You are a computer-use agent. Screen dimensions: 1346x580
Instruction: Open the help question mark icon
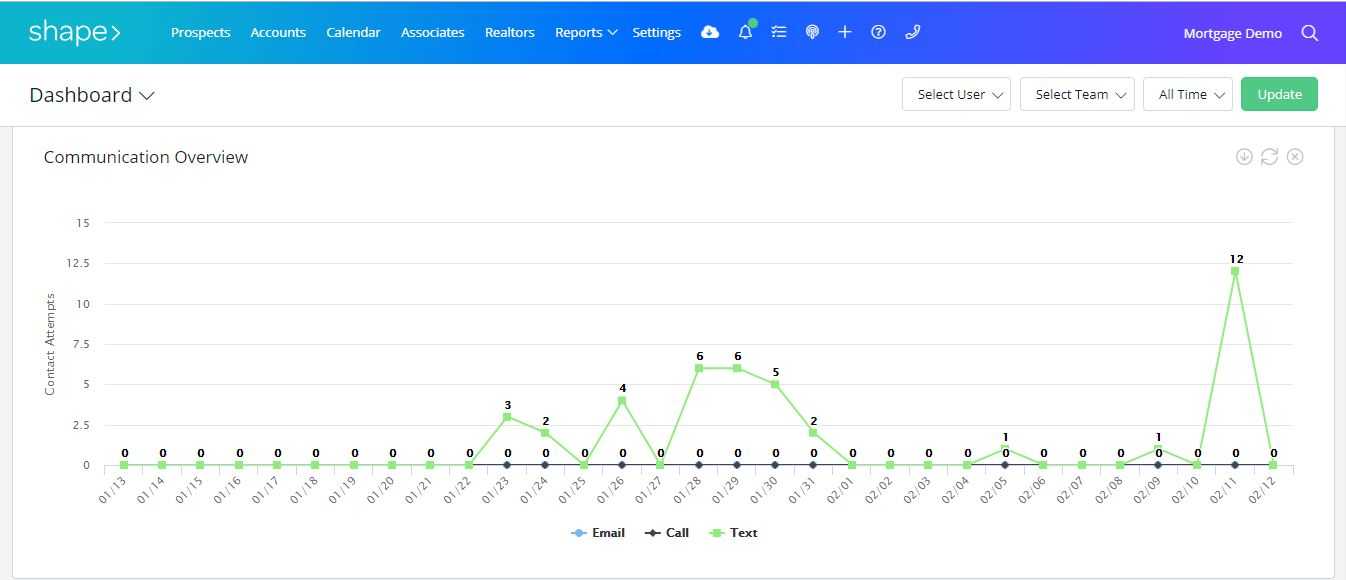click(878, 32)
